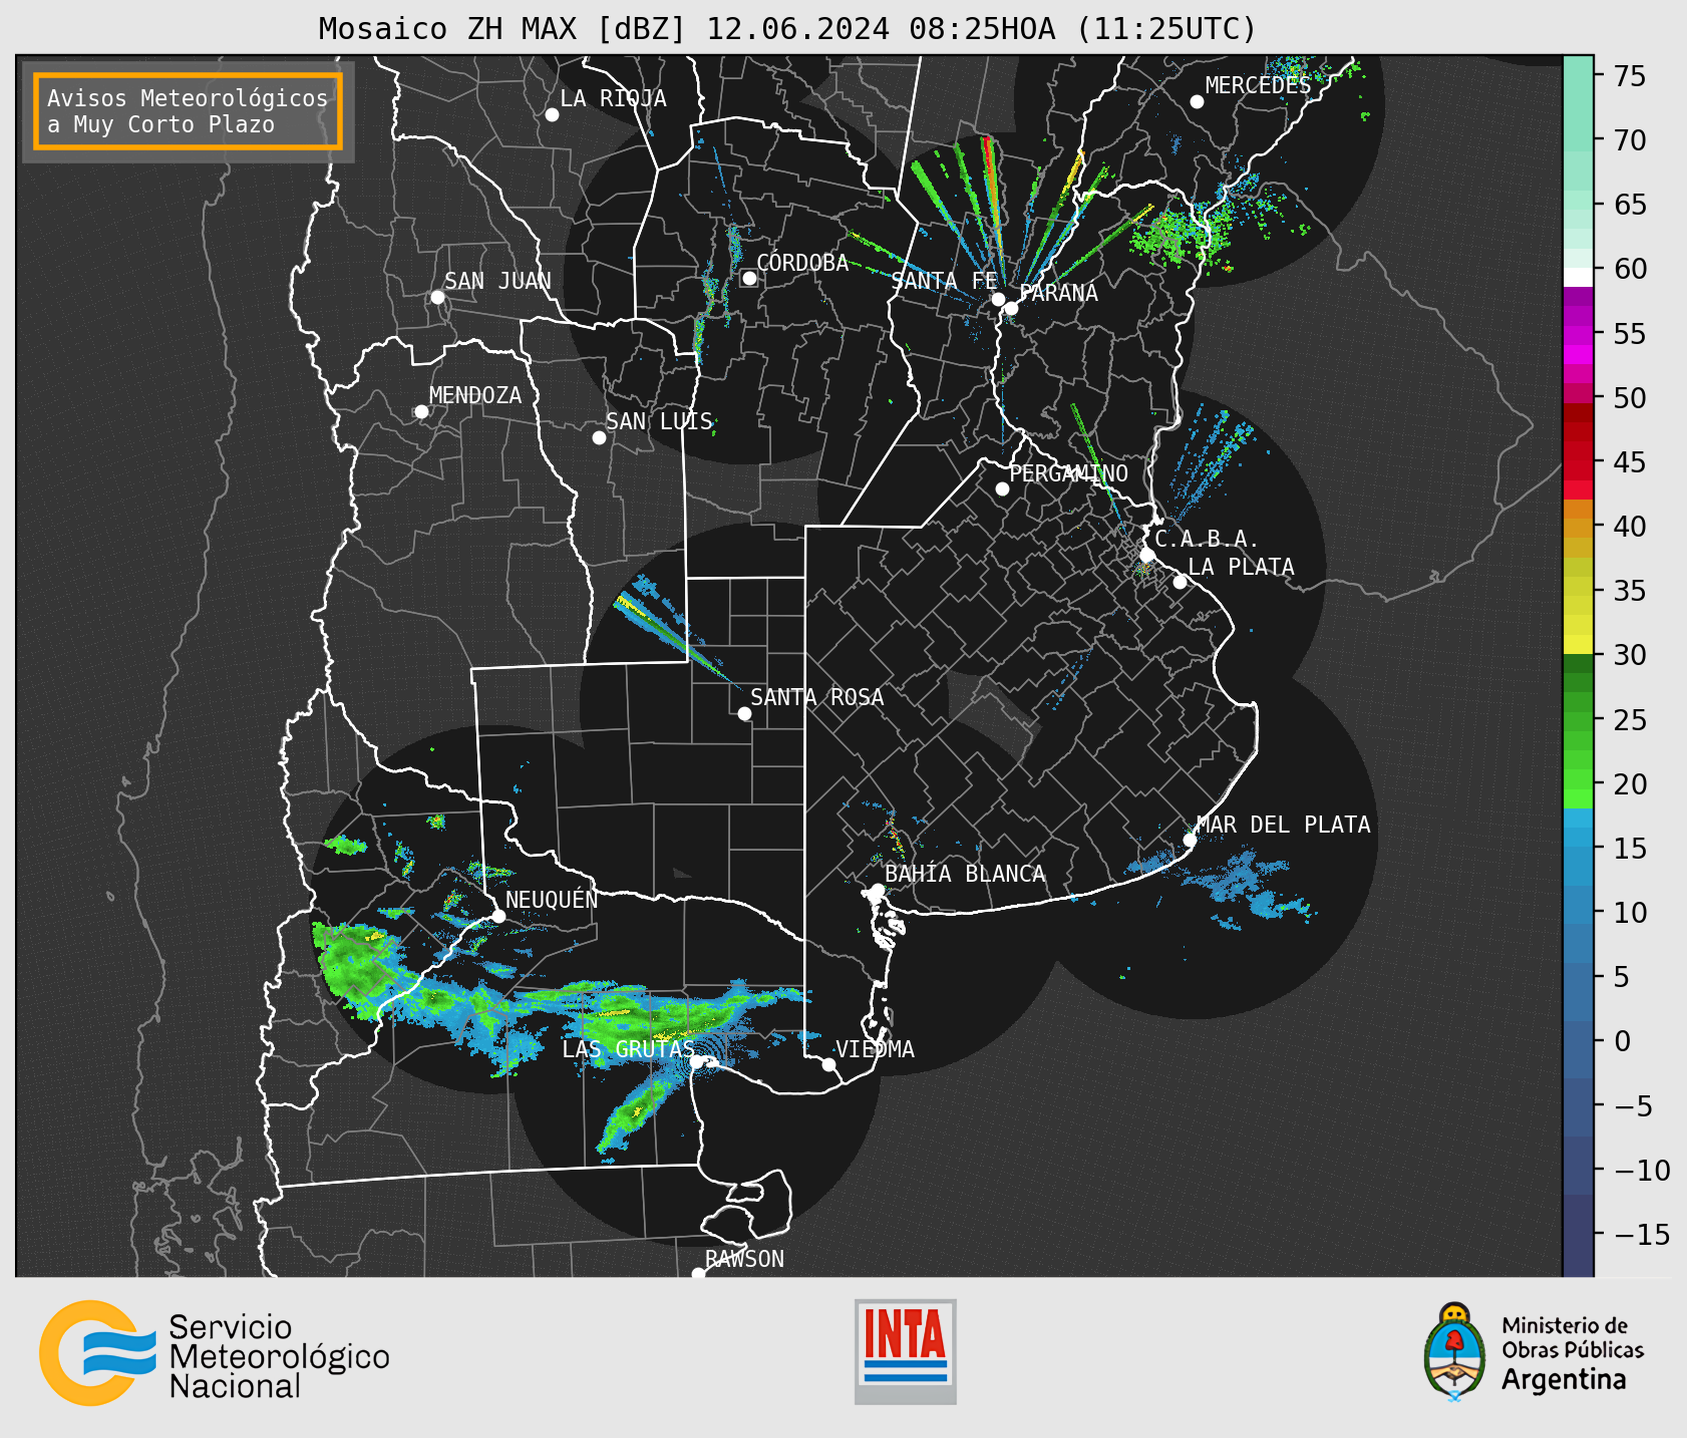
Task: Click the NEUQUÉN city marker dot
Action: click(x=498, y=916)
